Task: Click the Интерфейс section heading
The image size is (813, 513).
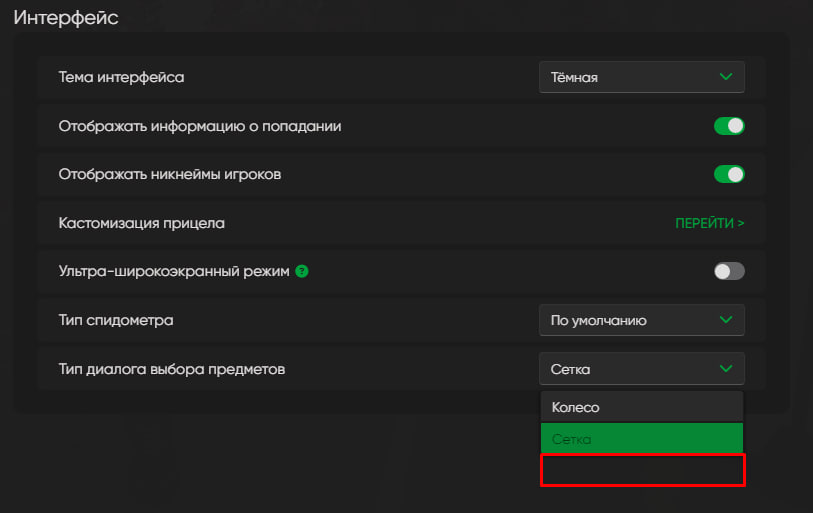Action: coord(66,18)
